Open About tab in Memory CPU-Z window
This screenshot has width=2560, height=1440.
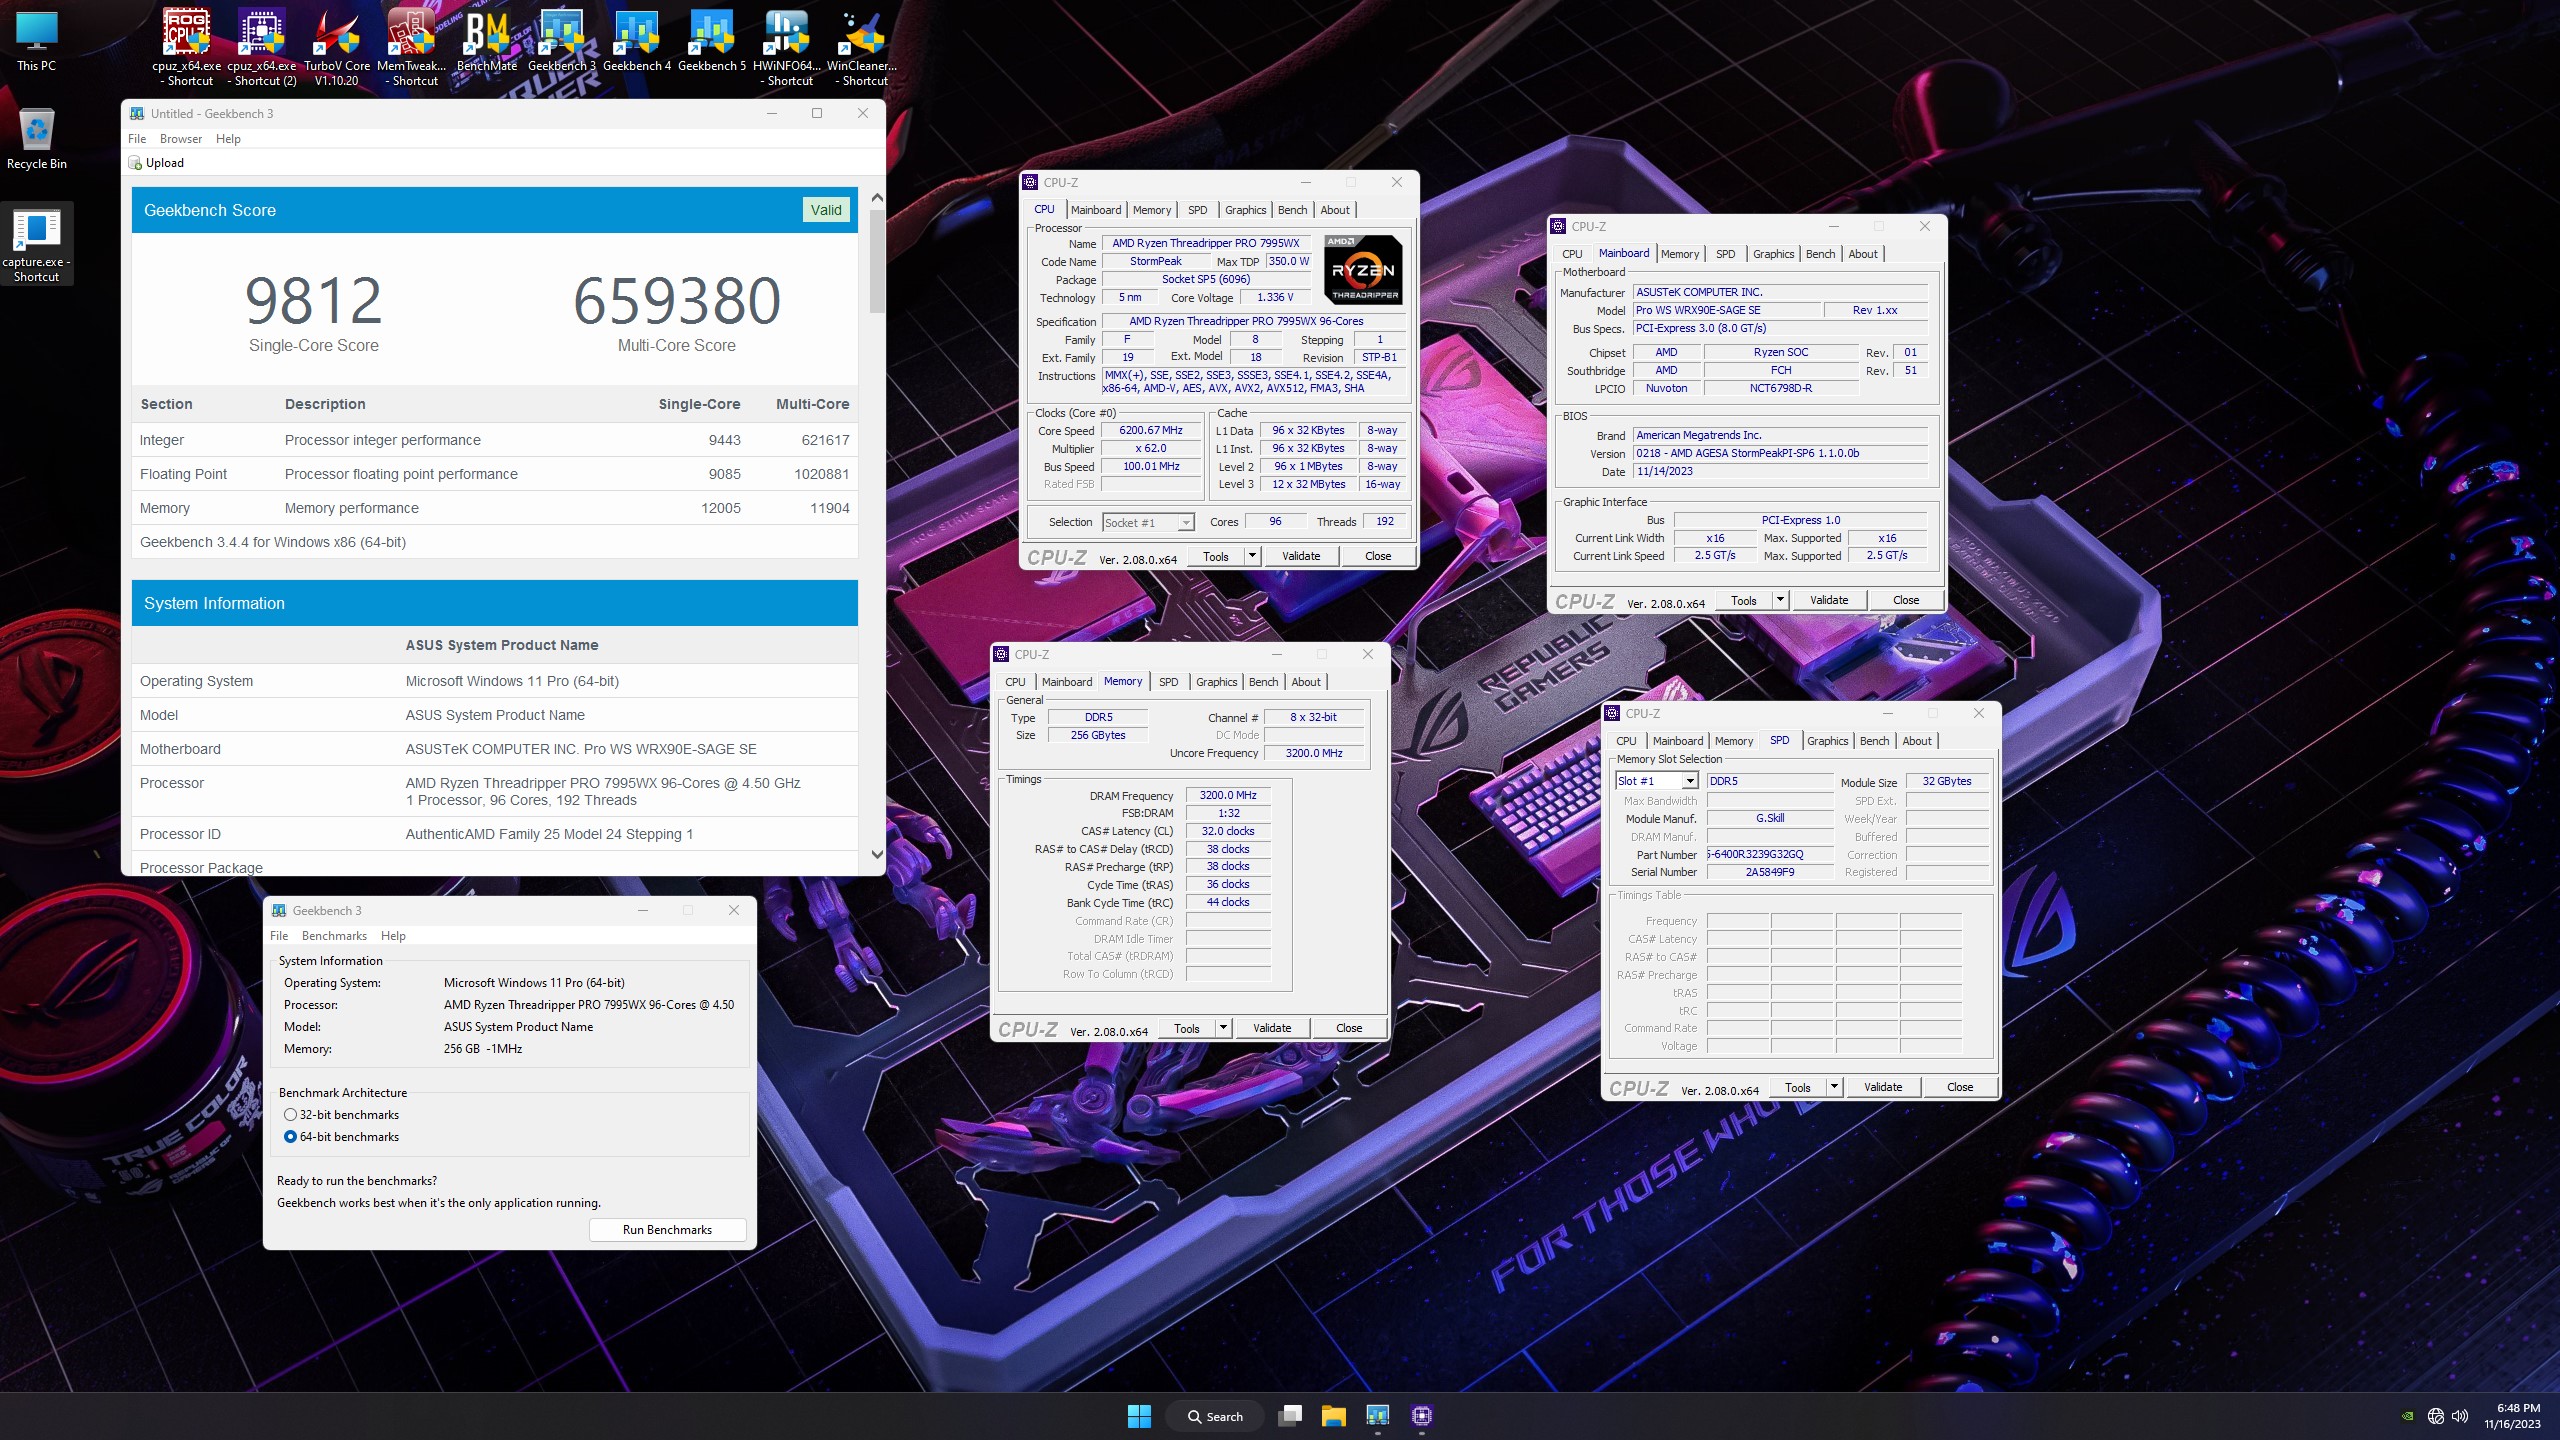click(1306, 682)
